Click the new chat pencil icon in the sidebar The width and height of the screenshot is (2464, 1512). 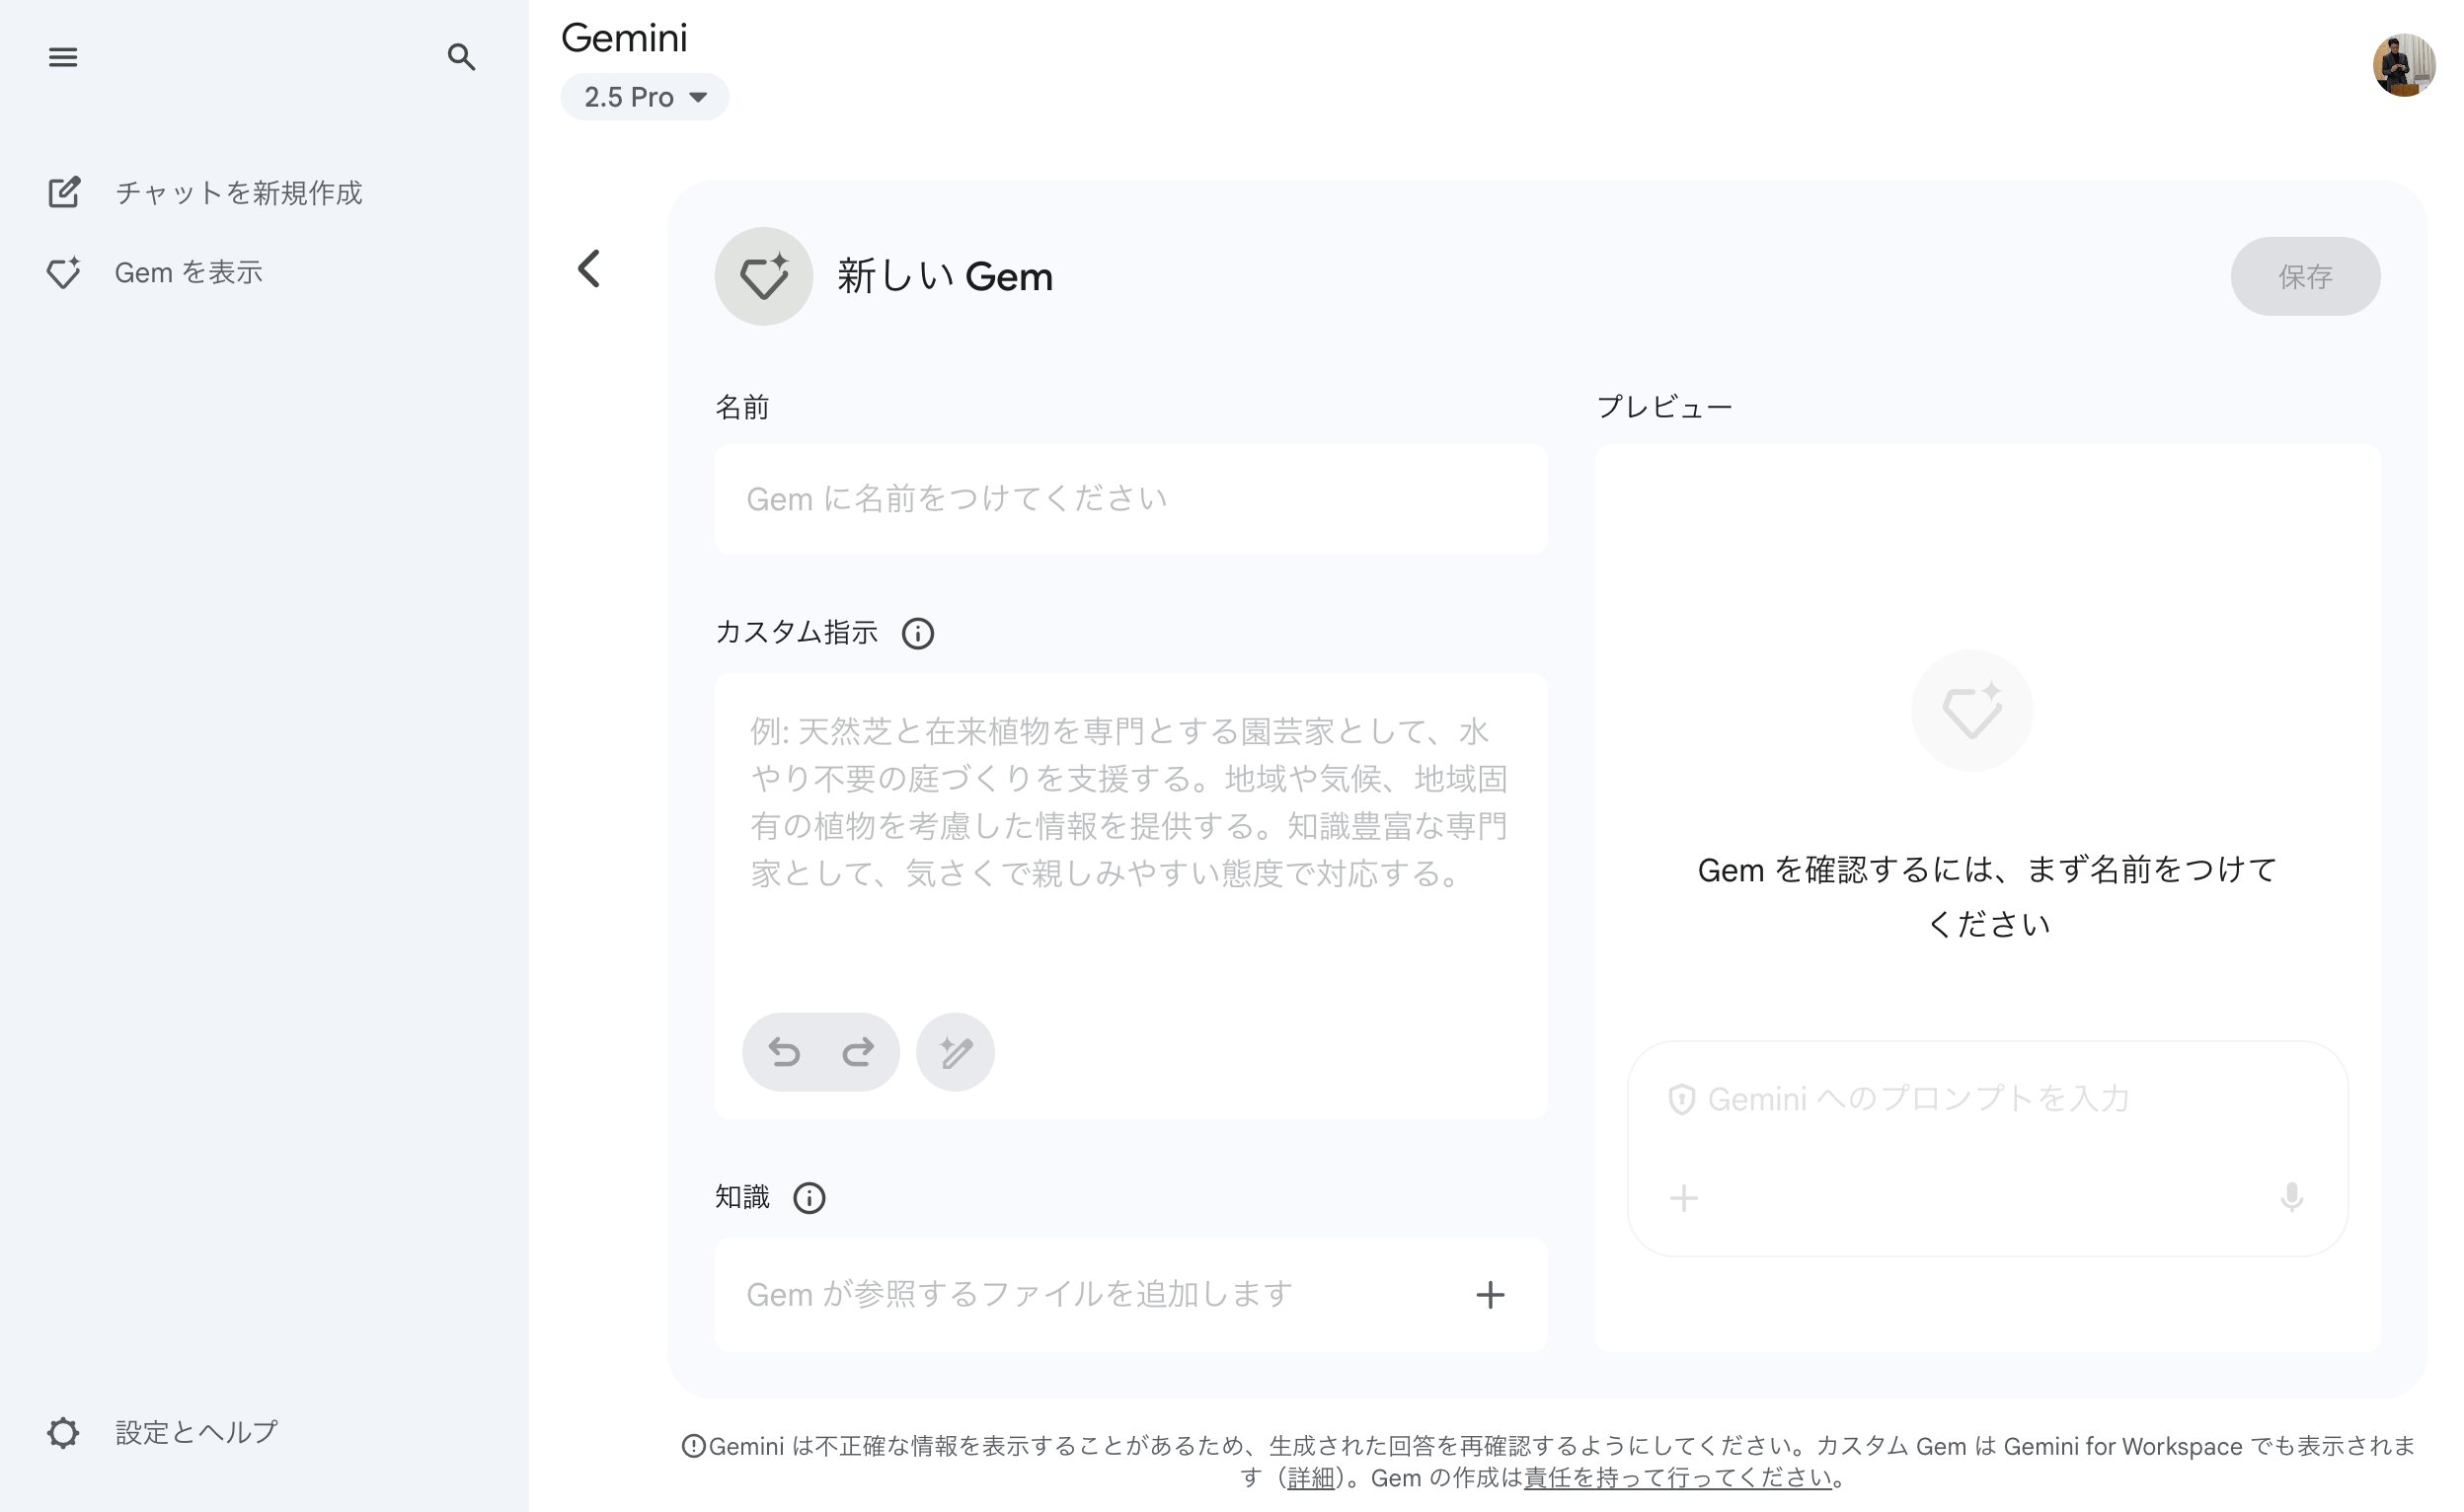click(64, 192)
